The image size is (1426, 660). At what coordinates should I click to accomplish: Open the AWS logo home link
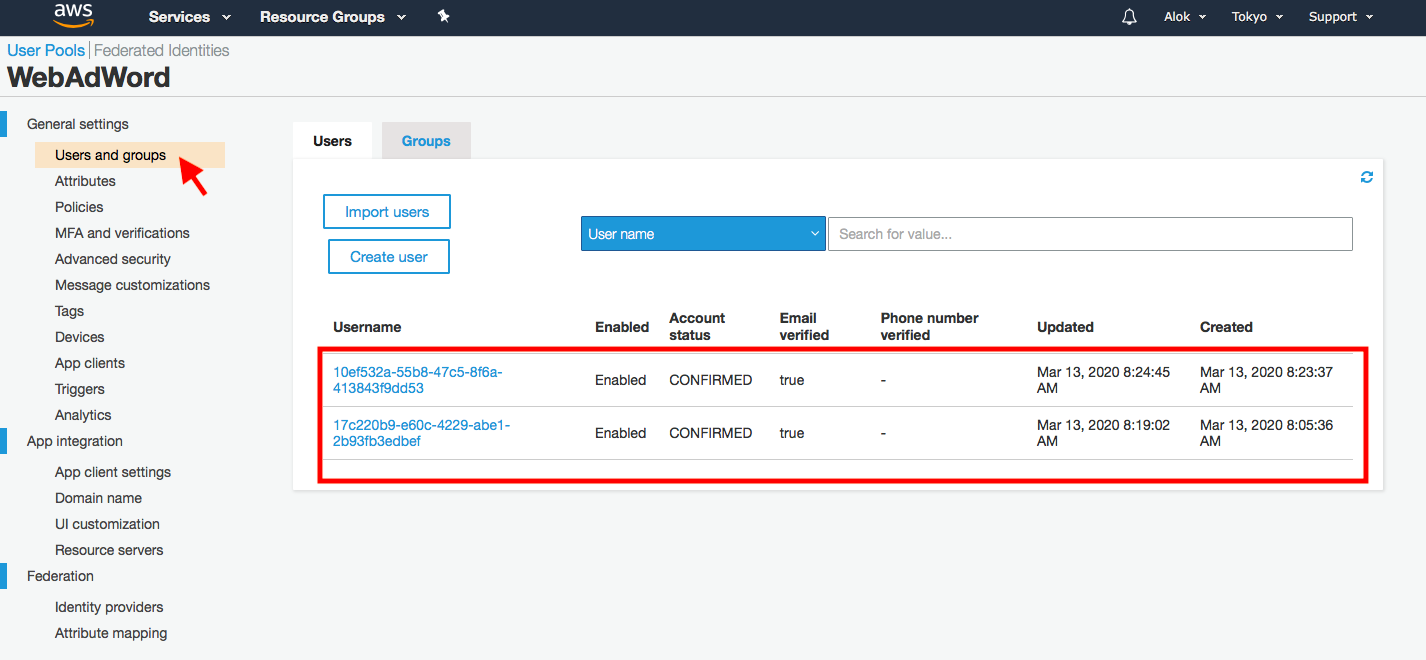(x=73, y=16)
